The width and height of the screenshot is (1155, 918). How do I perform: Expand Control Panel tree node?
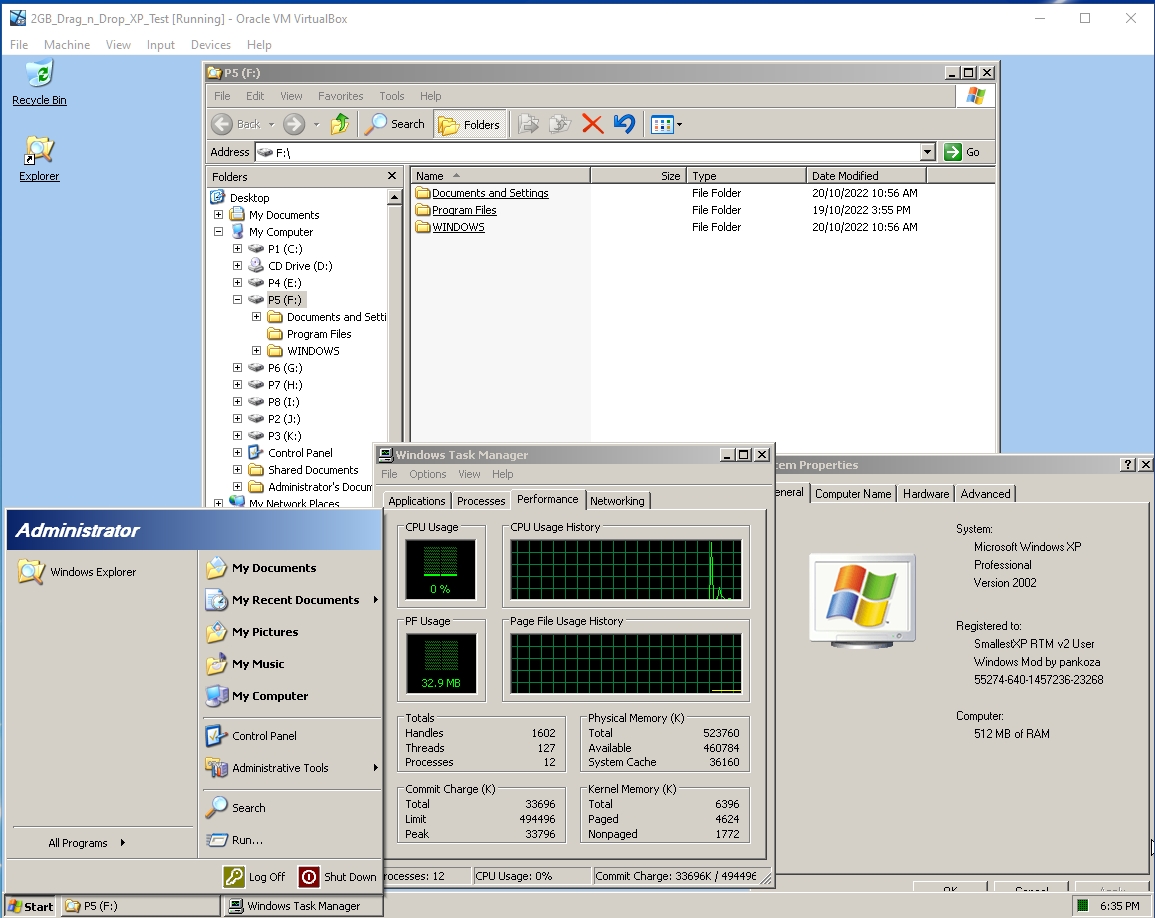pos(237,453)
